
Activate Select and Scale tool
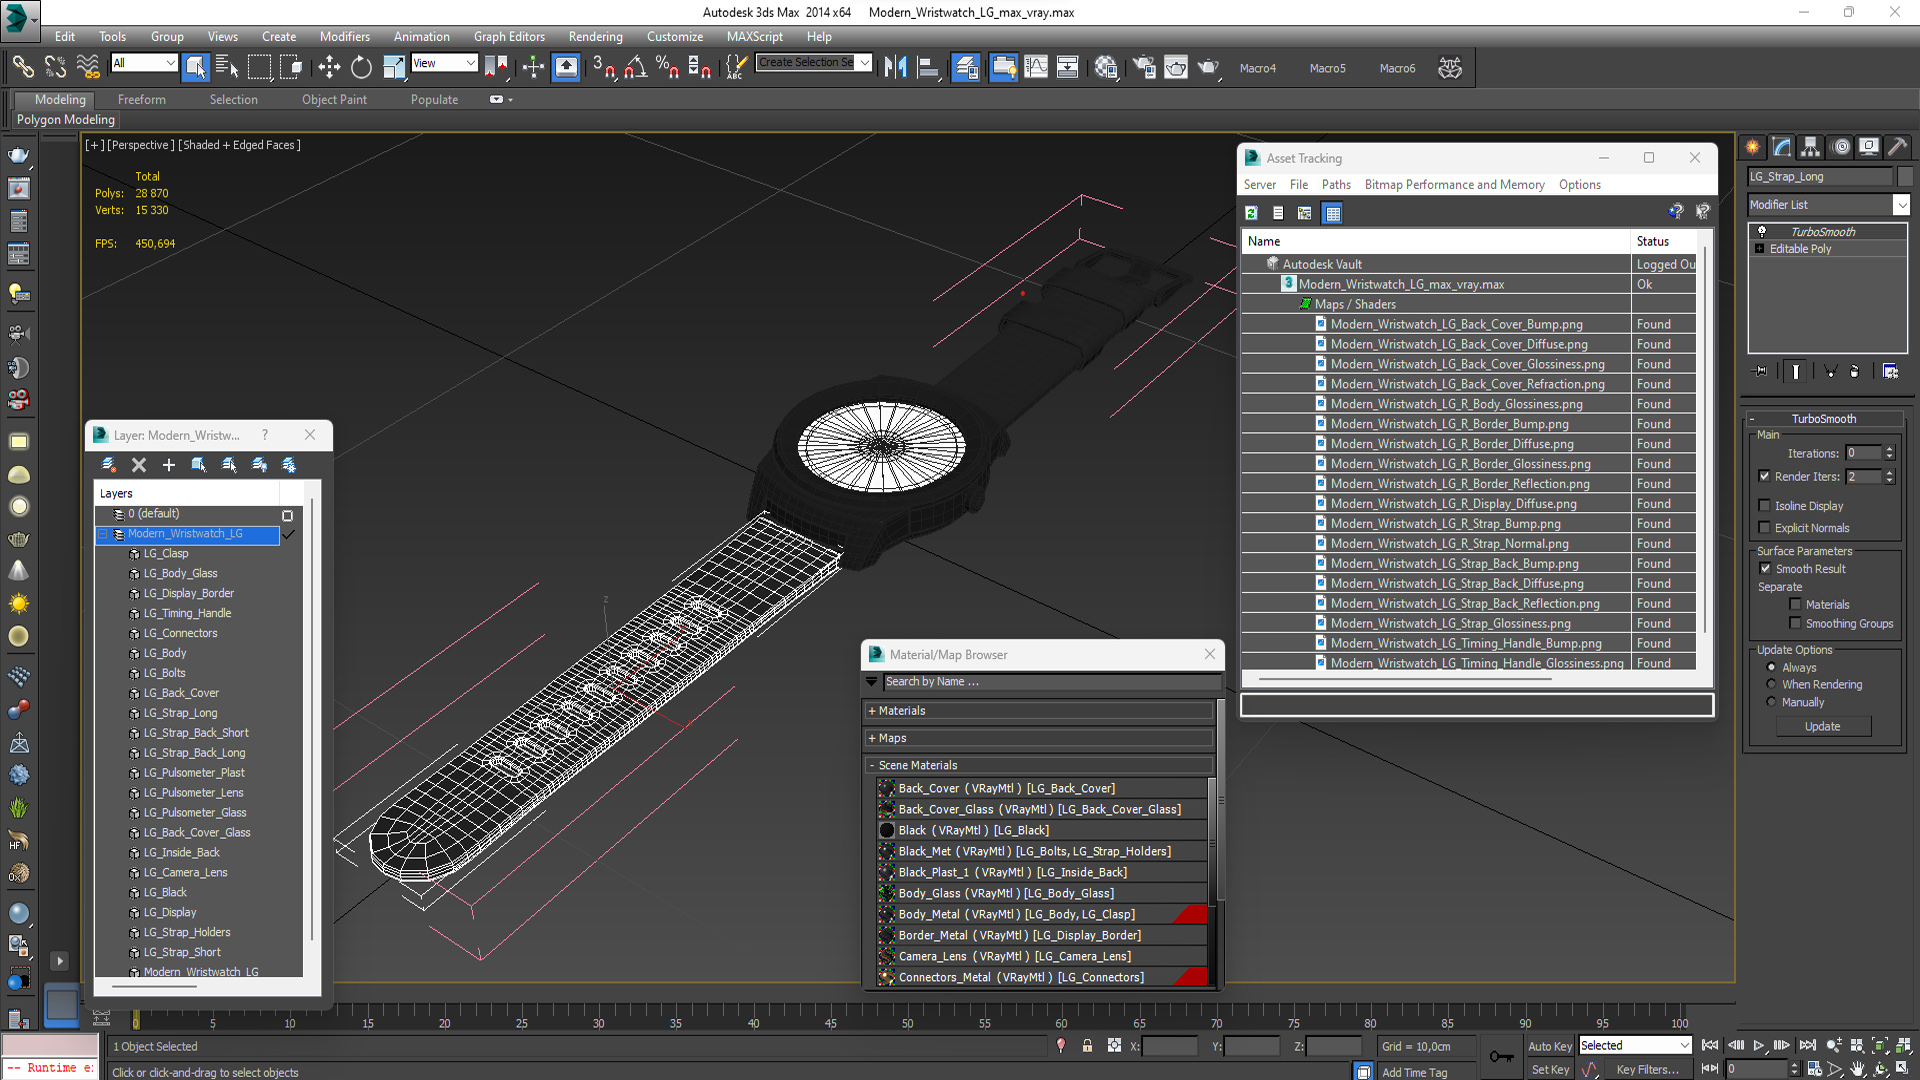(x=393, y=67)
